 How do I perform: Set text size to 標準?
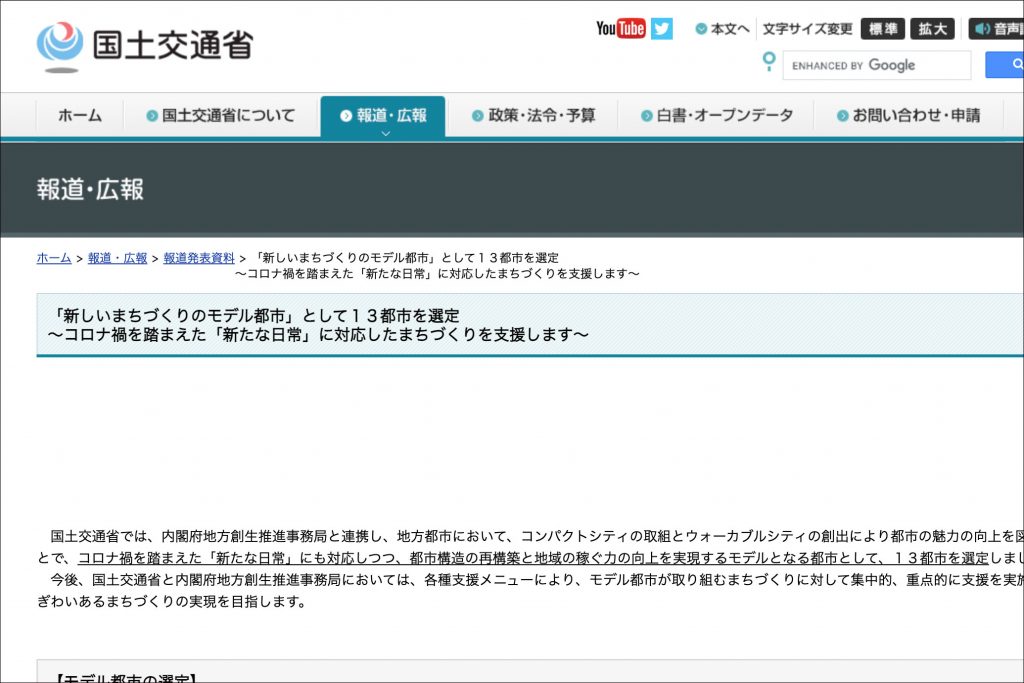coord(882,29)
